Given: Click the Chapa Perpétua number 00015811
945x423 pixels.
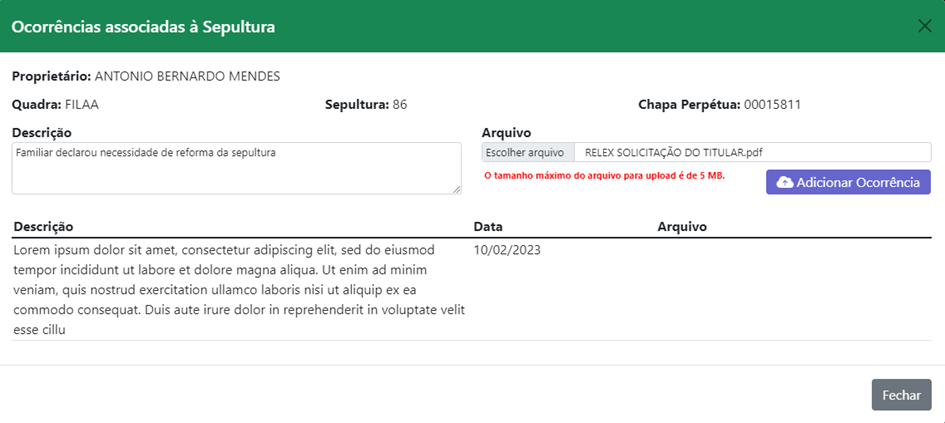Looking at the screenshot, I should (772, 105).
